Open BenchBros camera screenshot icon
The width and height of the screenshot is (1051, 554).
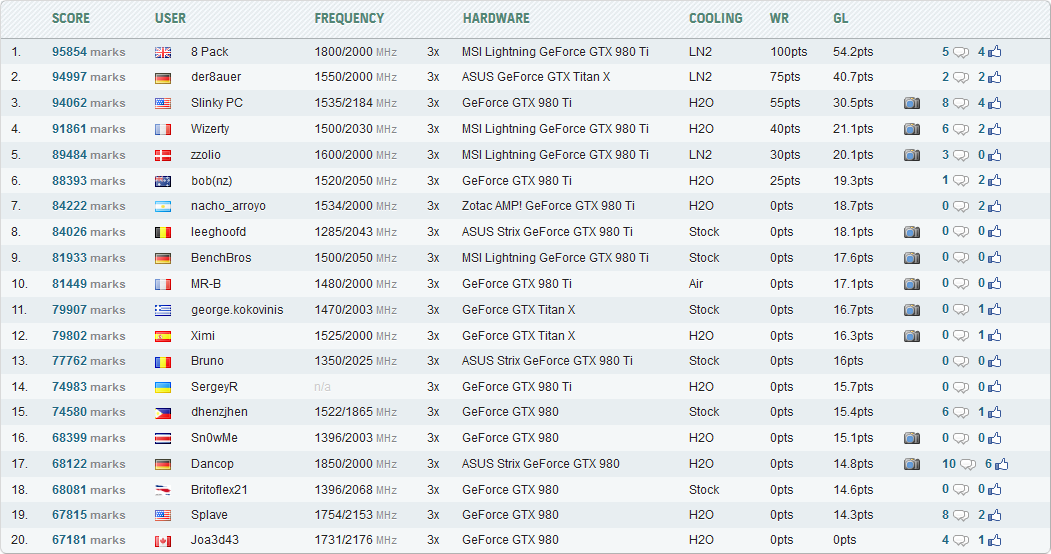tap(912, 258)
